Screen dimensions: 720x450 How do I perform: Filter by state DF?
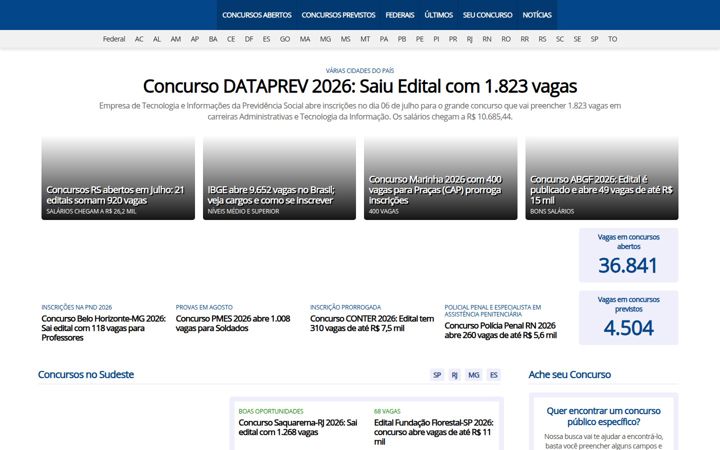coord(249,39)
